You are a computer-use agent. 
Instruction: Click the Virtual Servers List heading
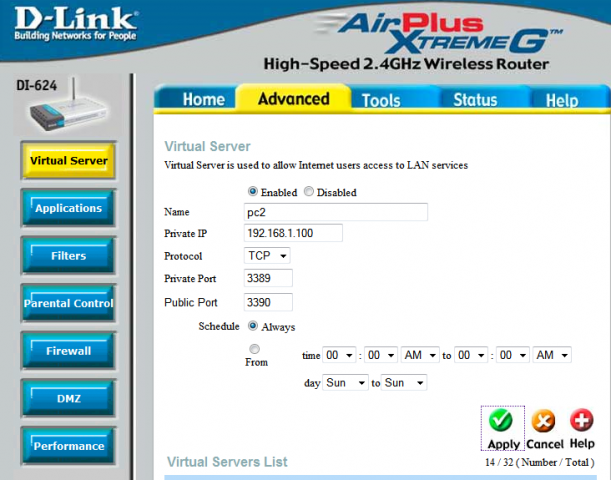point(227,462)
